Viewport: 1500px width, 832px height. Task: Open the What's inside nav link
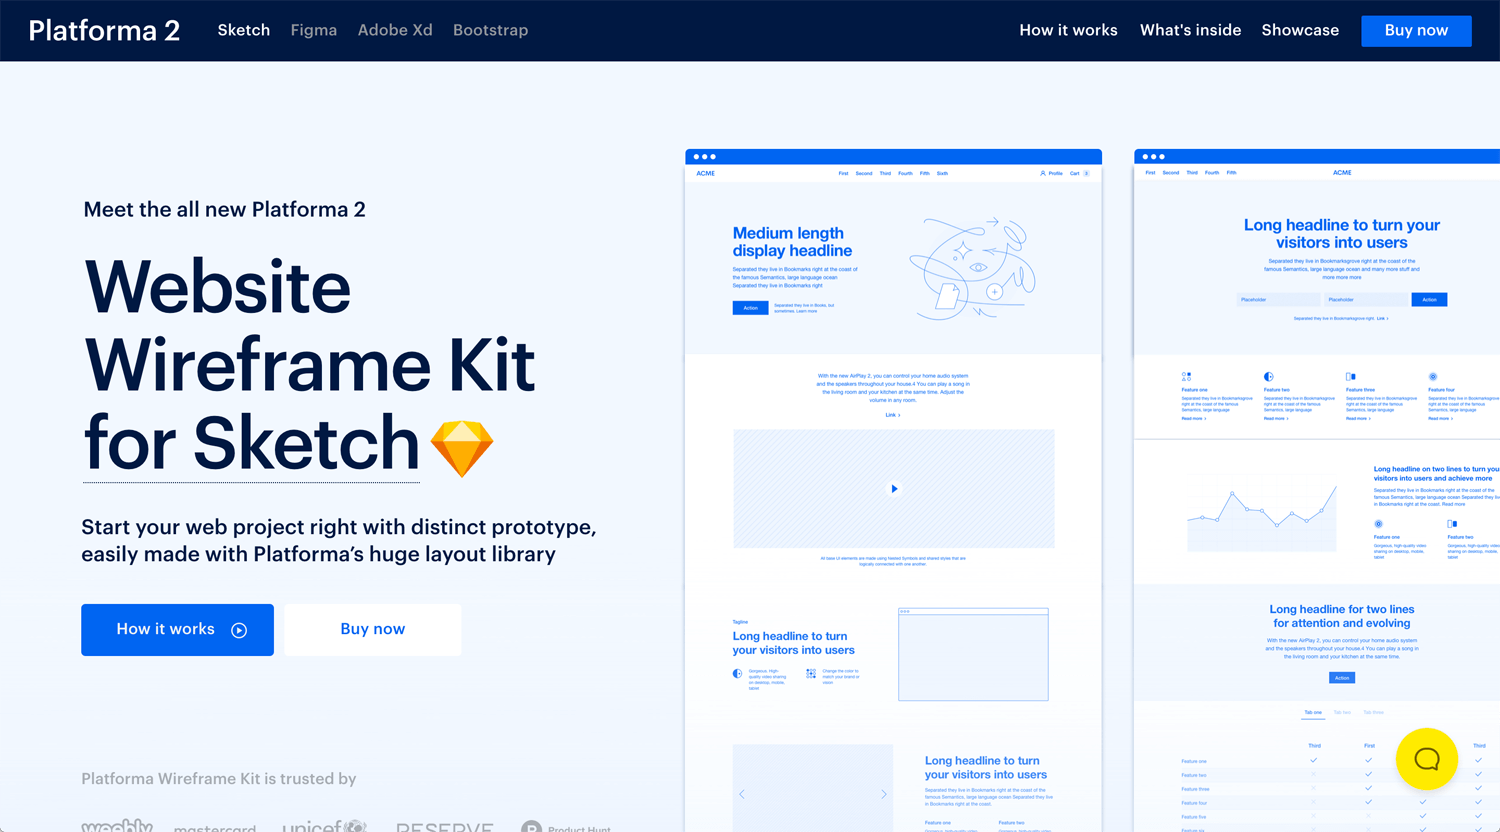point(1190,30)
